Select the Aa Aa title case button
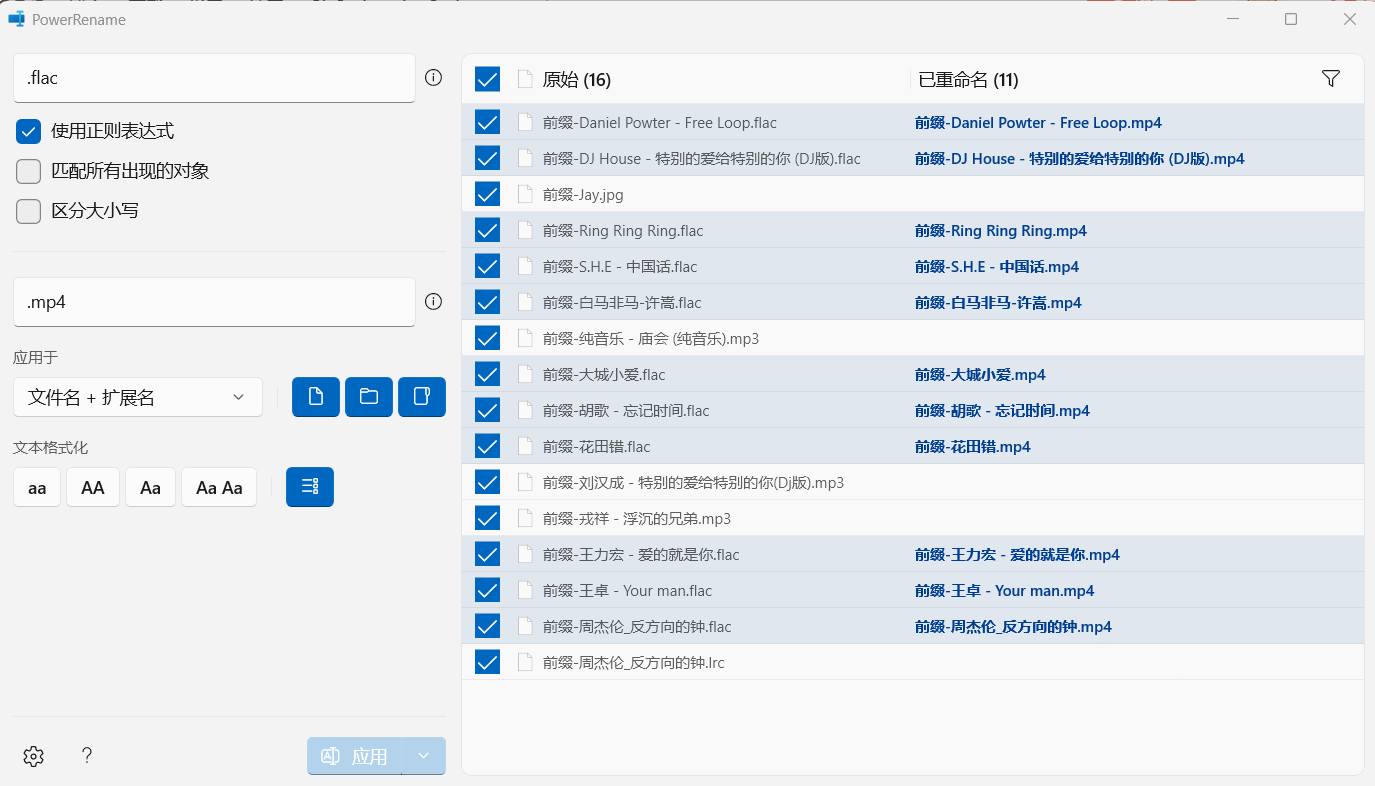This screenshot has height=786, width=1375. [219, 488]
